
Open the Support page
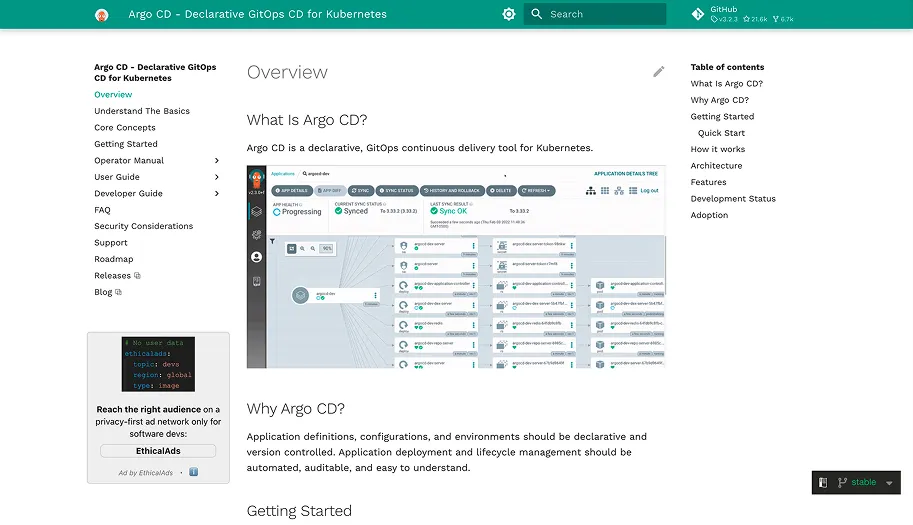(x=111, y=243)
